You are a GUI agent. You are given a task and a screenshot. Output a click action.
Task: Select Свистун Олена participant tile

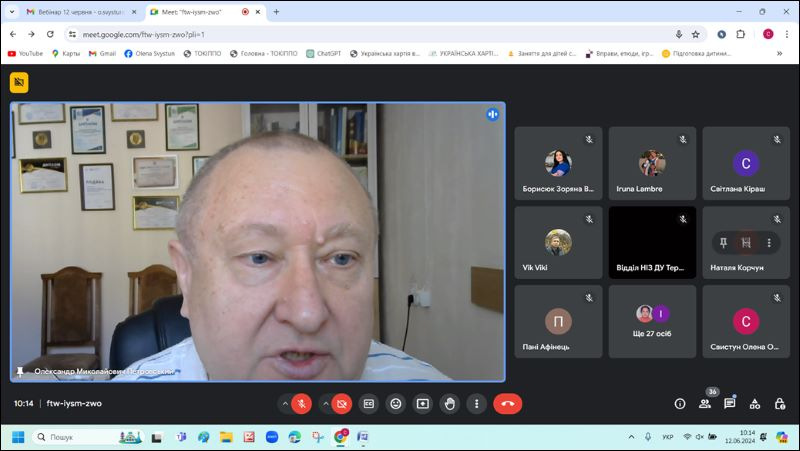pos(746,321)
